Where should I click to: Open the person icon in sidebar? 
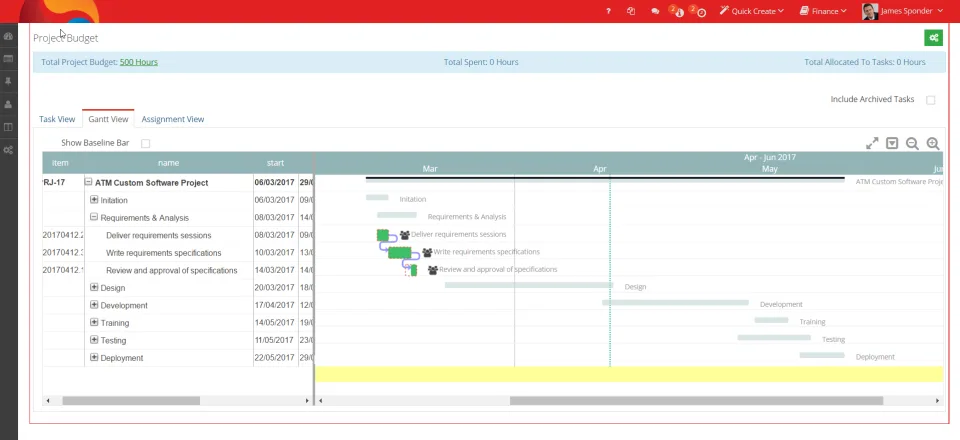(8, 104)
